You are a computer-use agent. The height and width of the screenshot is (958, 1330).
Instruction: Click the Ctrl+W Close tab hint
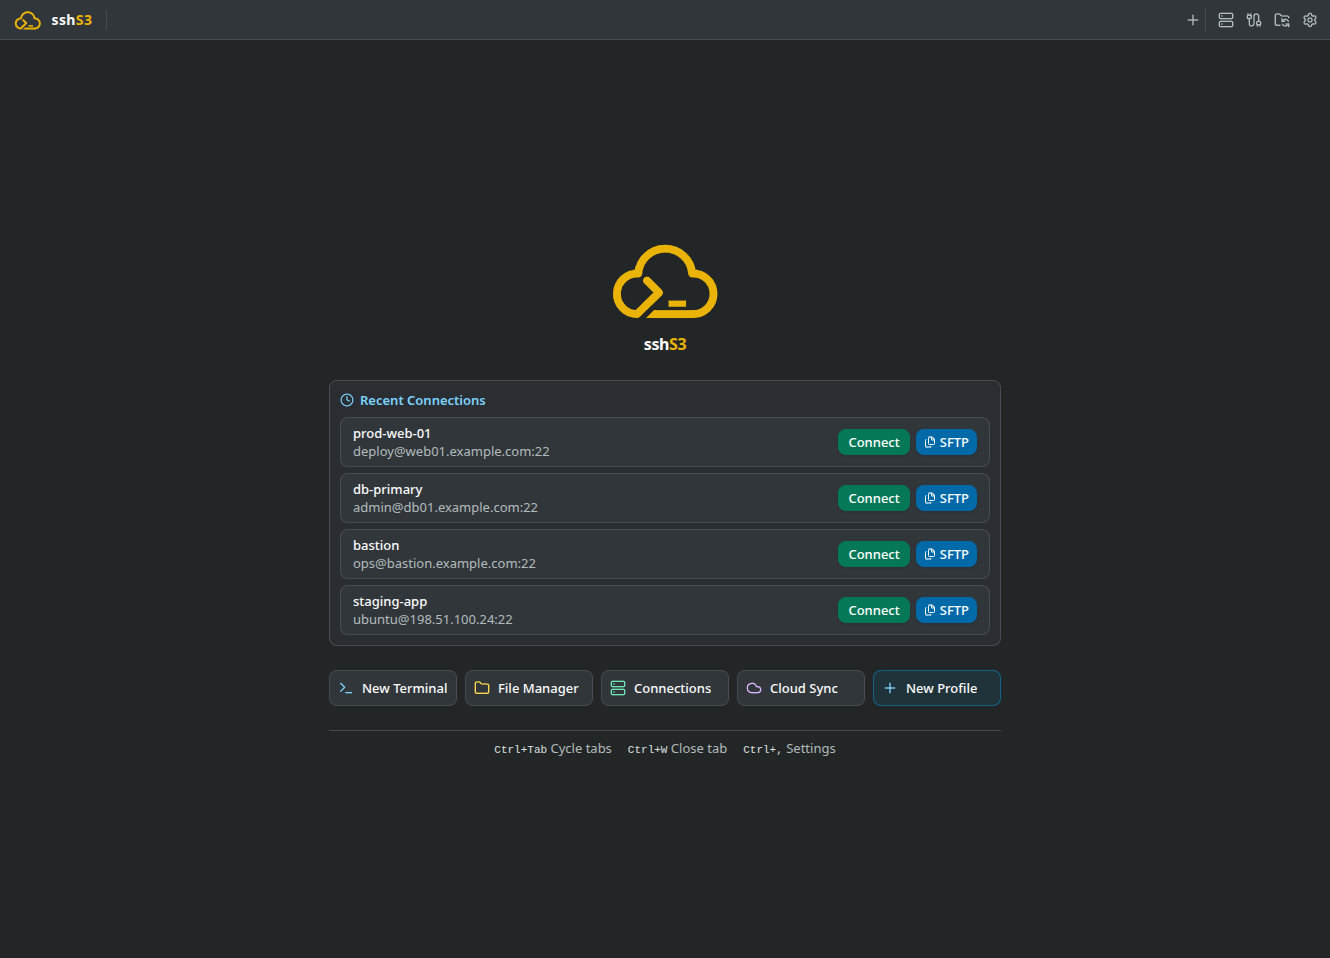(x=677, y=748)
